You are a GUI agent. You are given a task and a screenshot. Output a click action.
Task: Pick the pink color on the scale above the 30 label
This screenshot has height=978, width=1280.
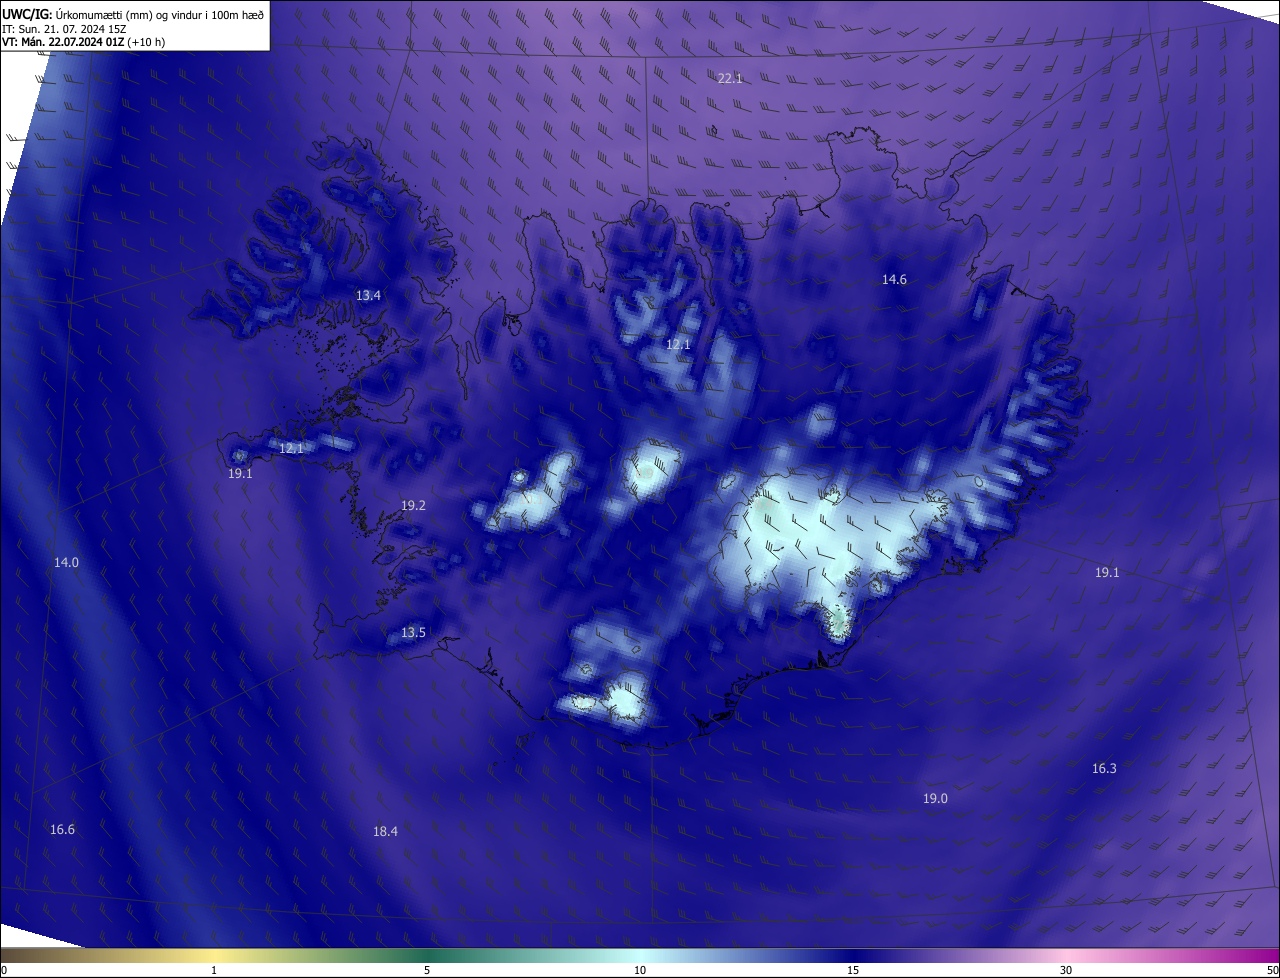(x=1066, y=955)
